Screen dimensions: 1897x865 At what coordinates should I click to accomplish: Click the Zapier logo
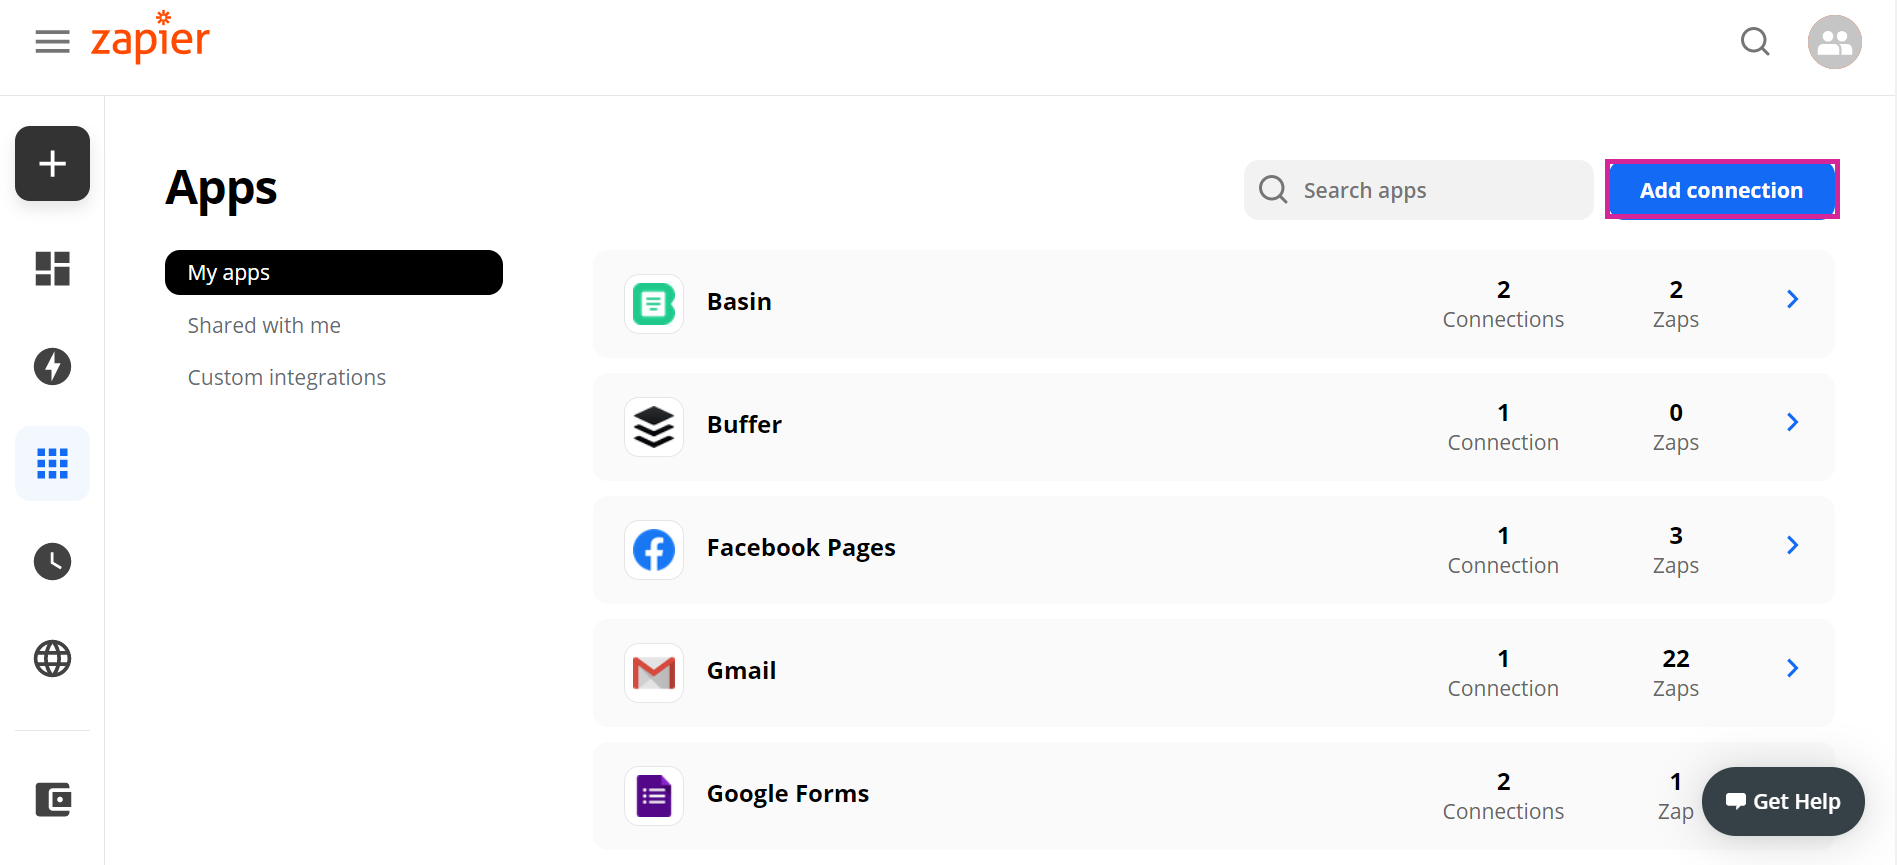150,39
